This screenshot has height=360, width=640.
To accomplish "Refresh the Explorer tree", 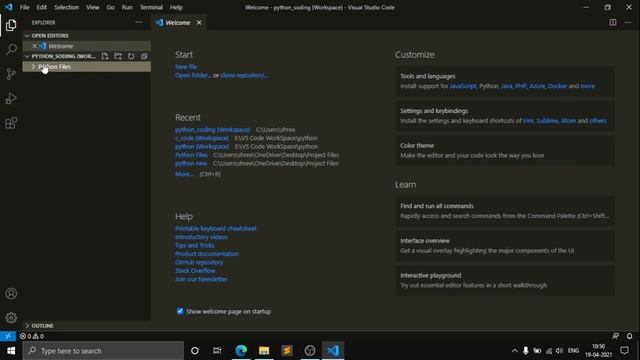I will [131, 56].
